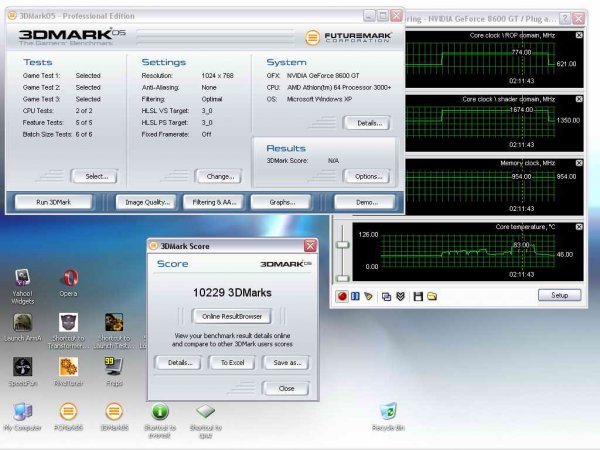Image resolution: width=600 pixels, height=450 pixels.
Task: Select the SpeedFan desktop icon
Action: click(23, 372)
